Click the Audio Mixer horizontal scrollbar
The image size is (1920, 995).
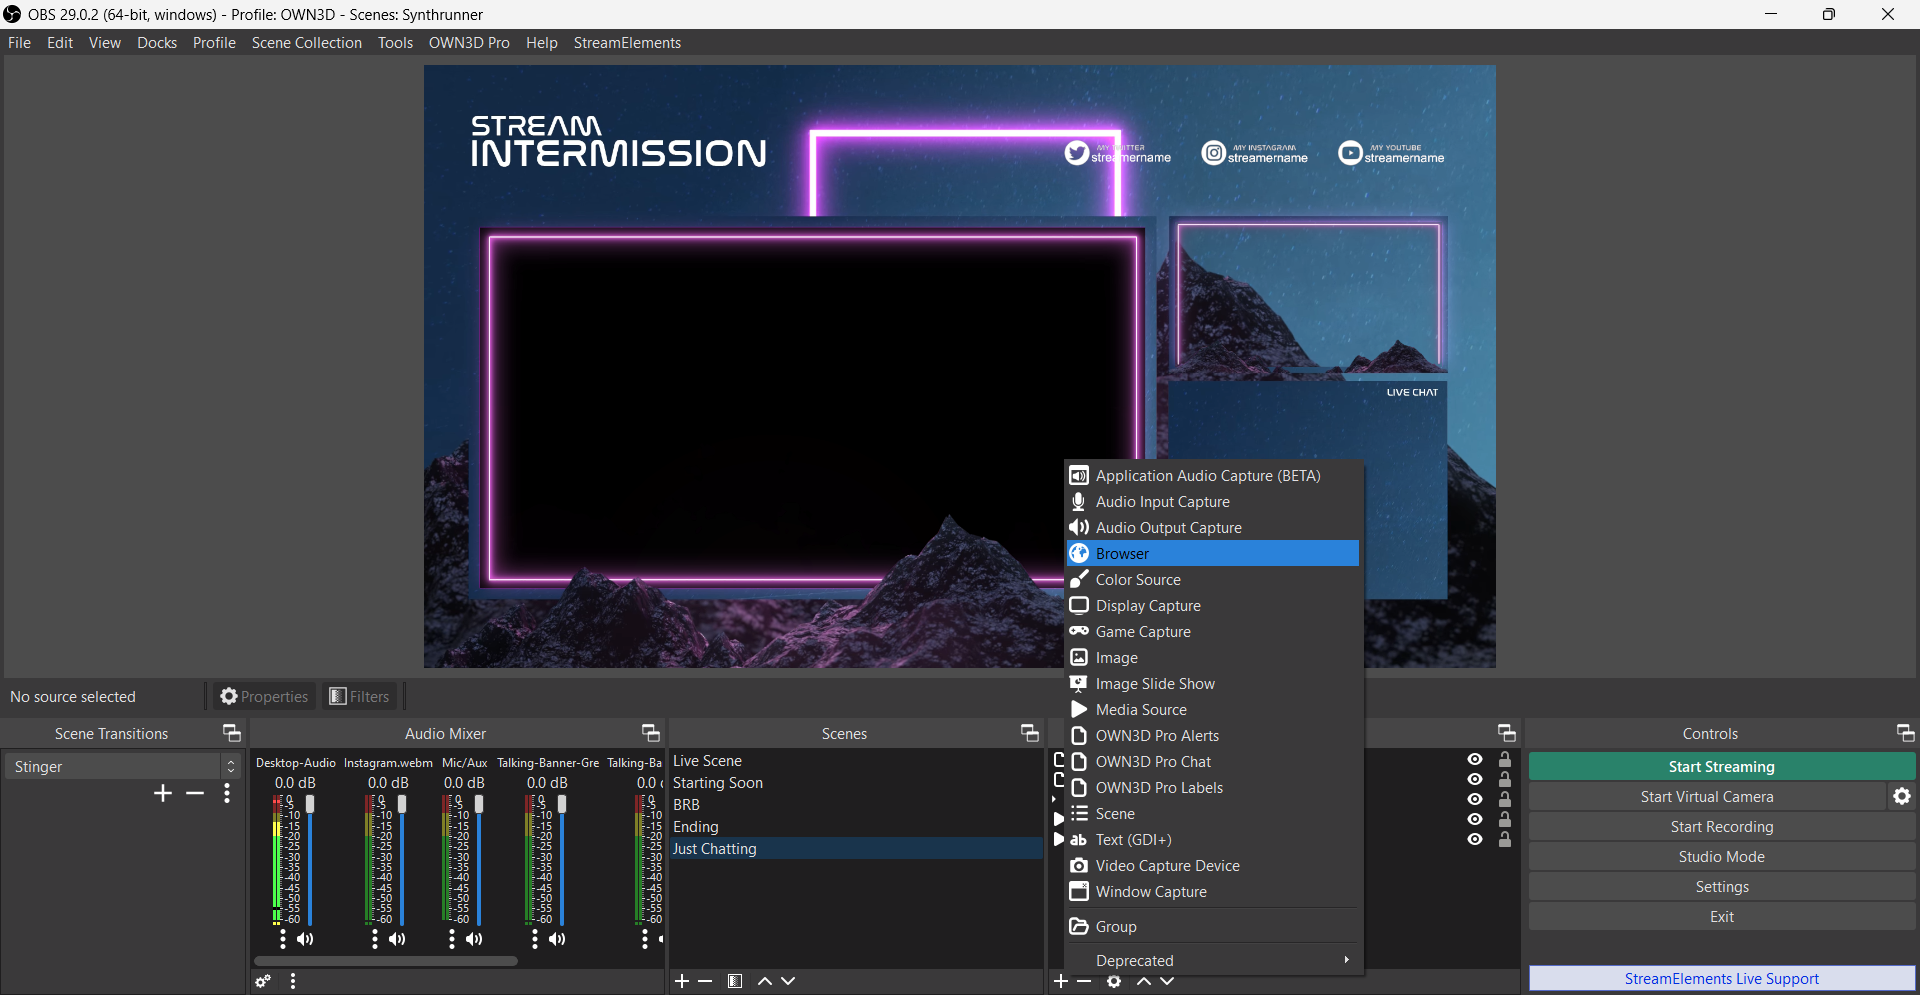385,960
